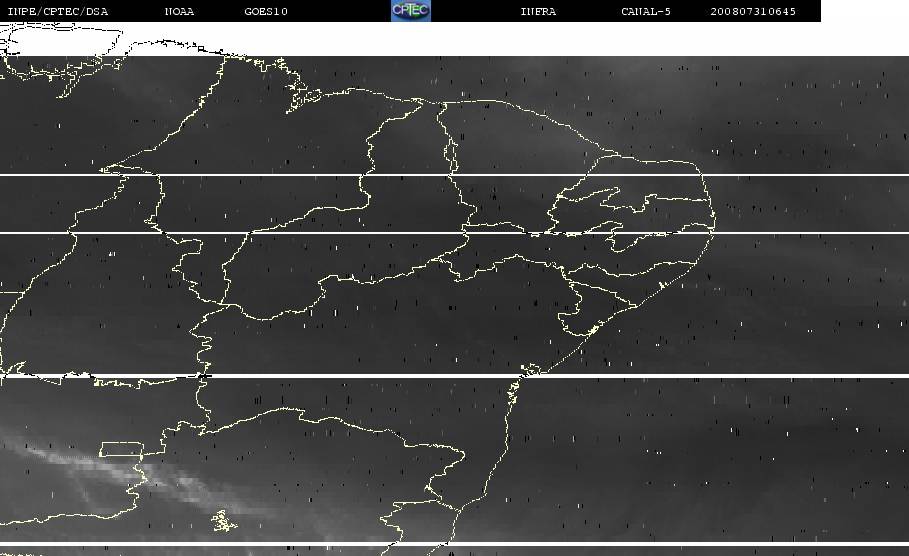Click the rectangular outlined district at lower-left
The width and height of the screenshot is (909, 556).
(x=121, y=450)
